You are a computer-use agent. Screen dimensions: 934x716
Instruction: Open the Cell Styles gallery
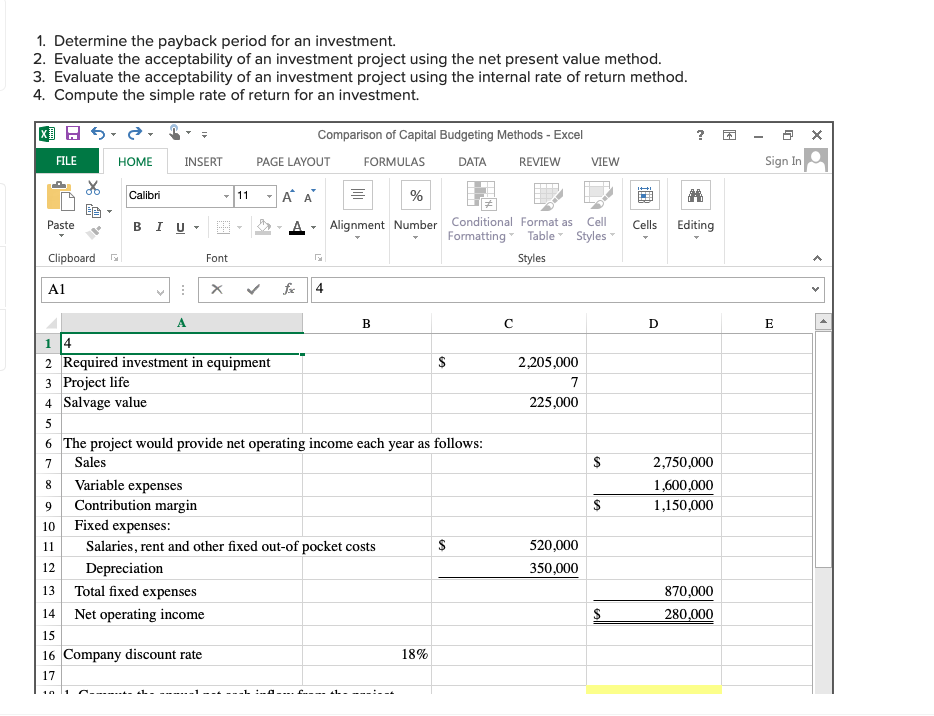596,210
